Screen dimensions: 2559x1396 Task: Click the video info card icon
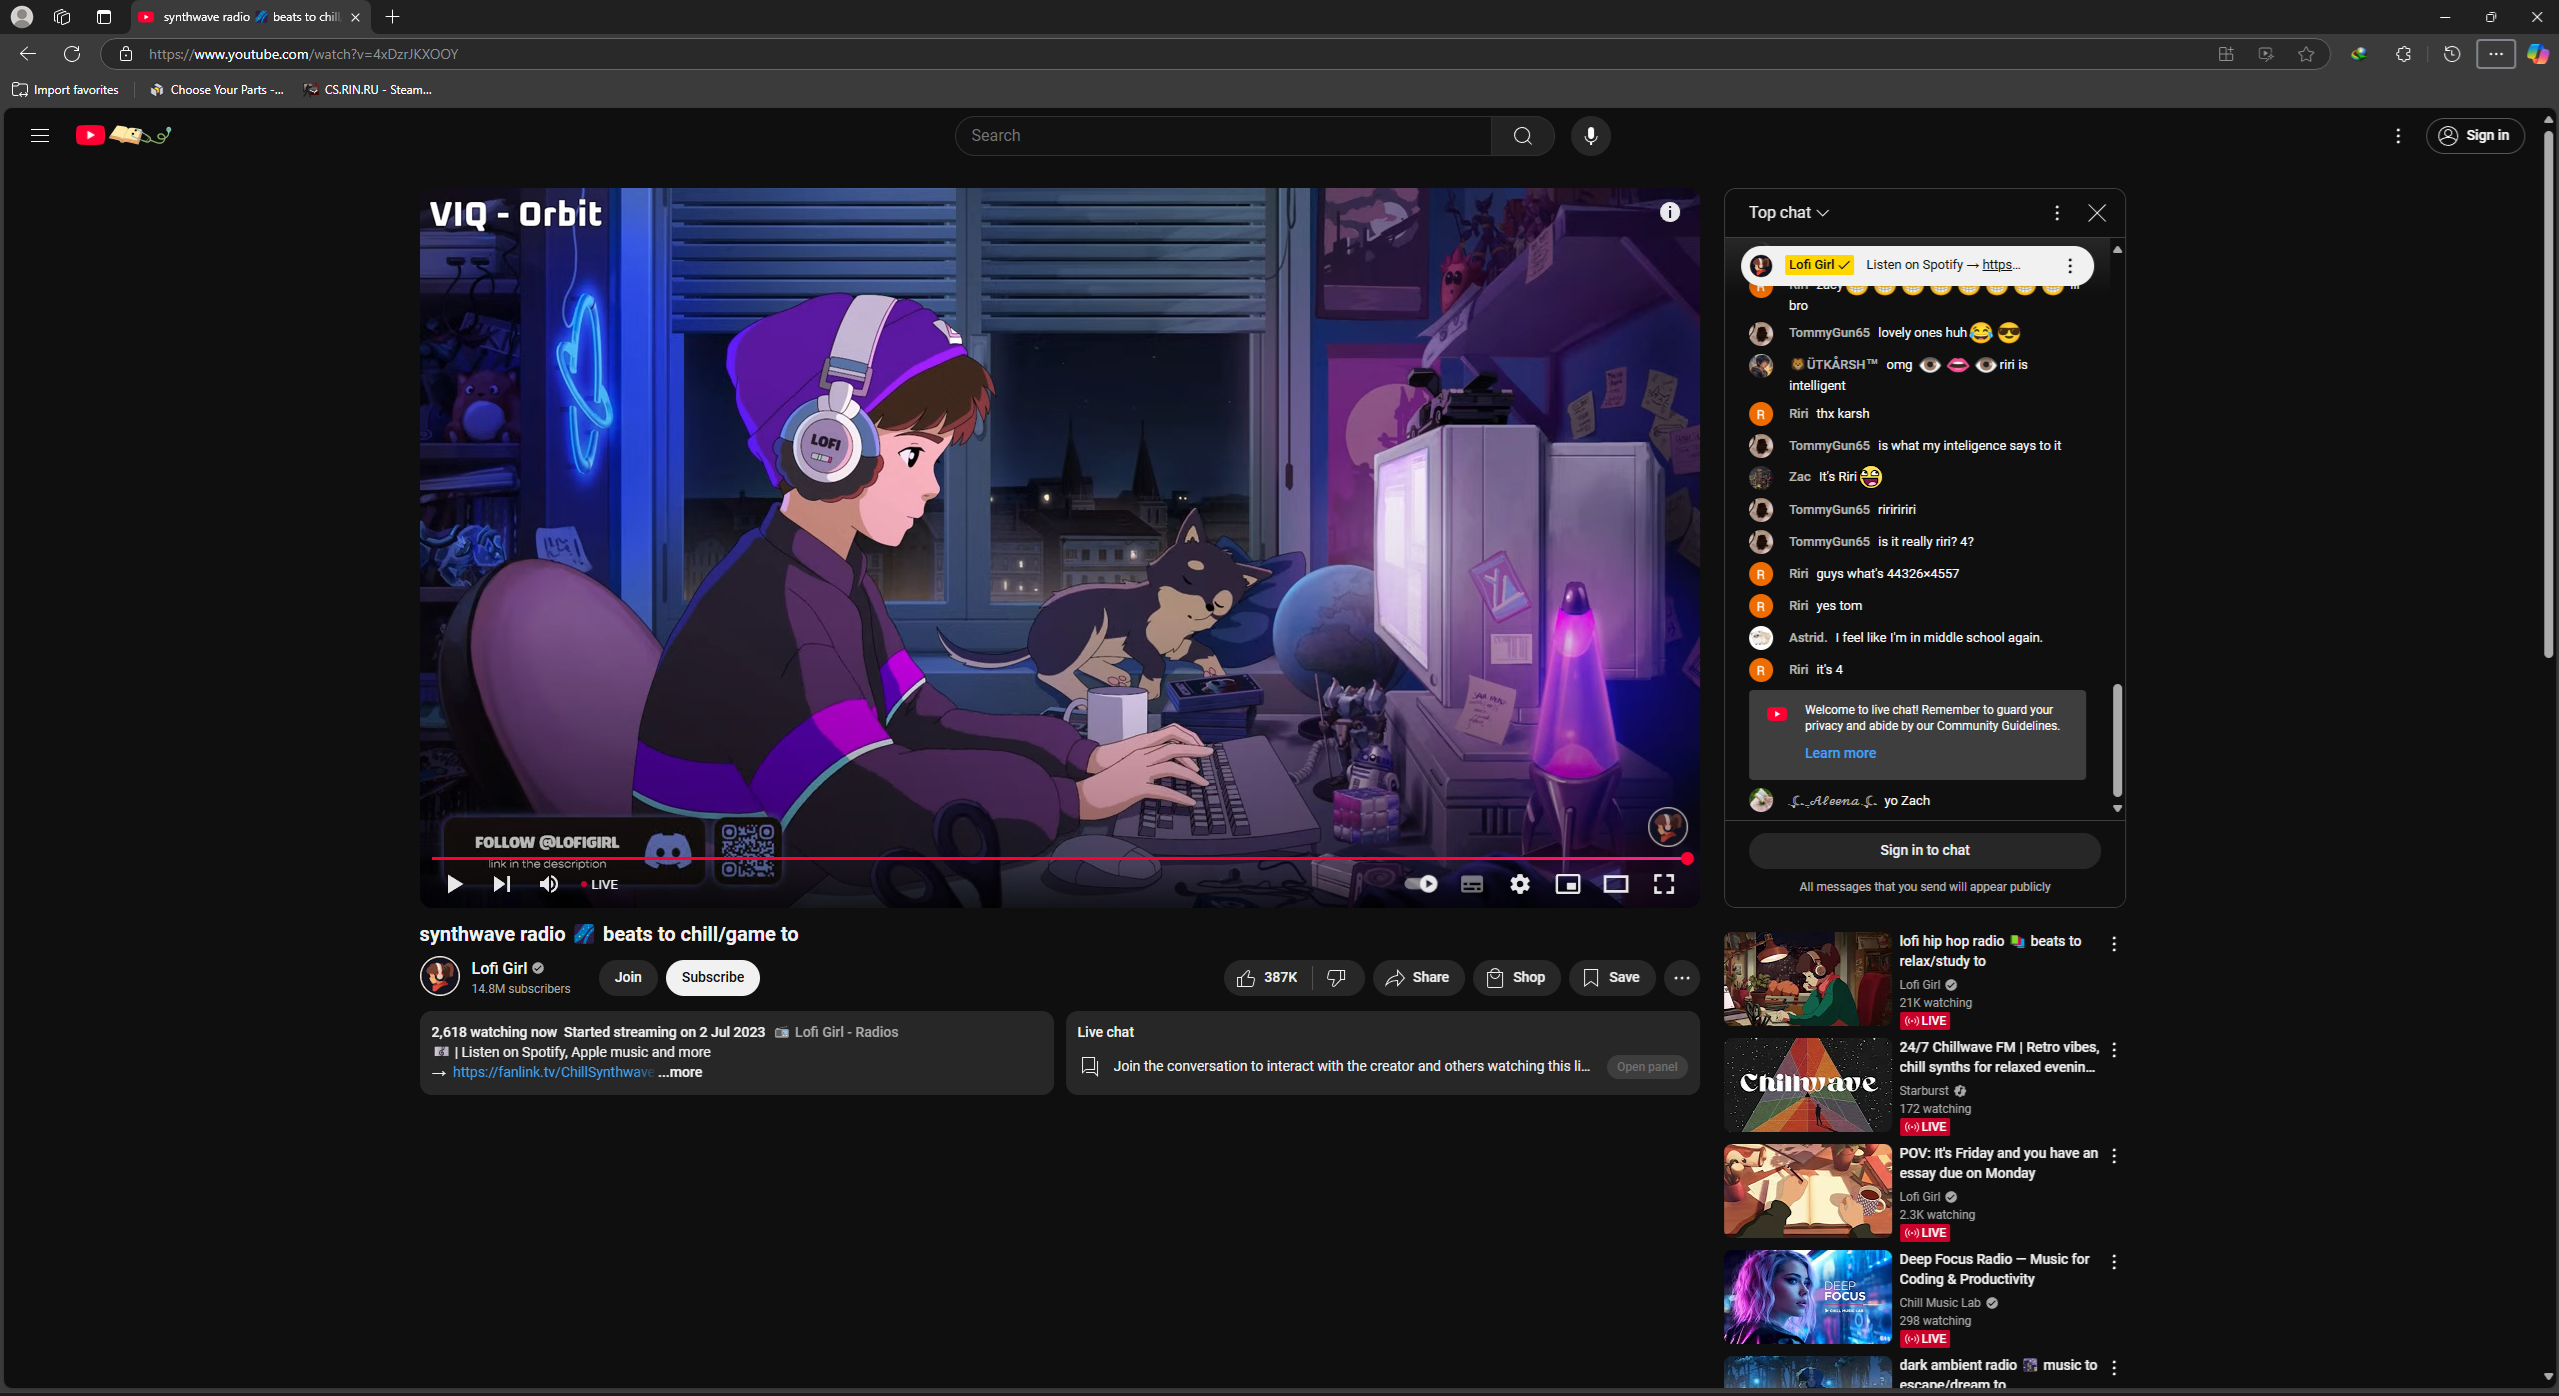click(1669, 212)
